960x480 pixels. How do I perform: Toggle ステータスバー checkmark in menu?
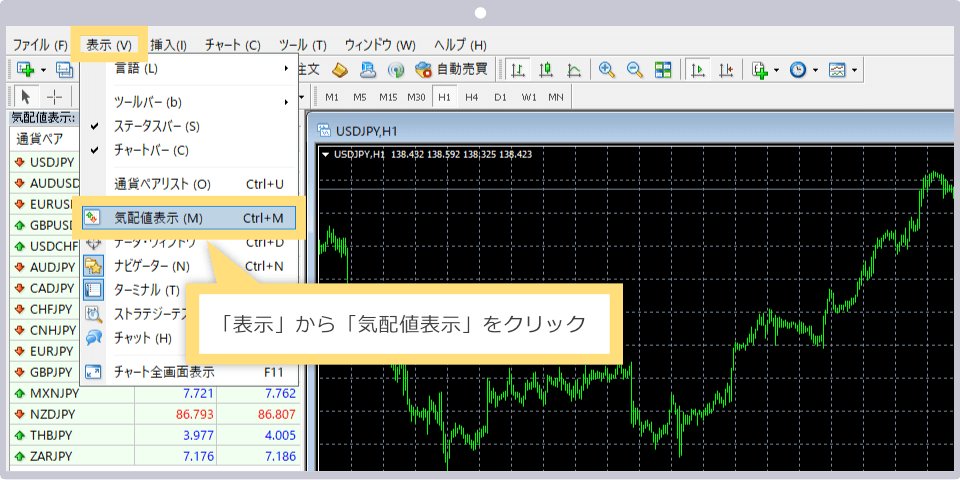(157, 126)
